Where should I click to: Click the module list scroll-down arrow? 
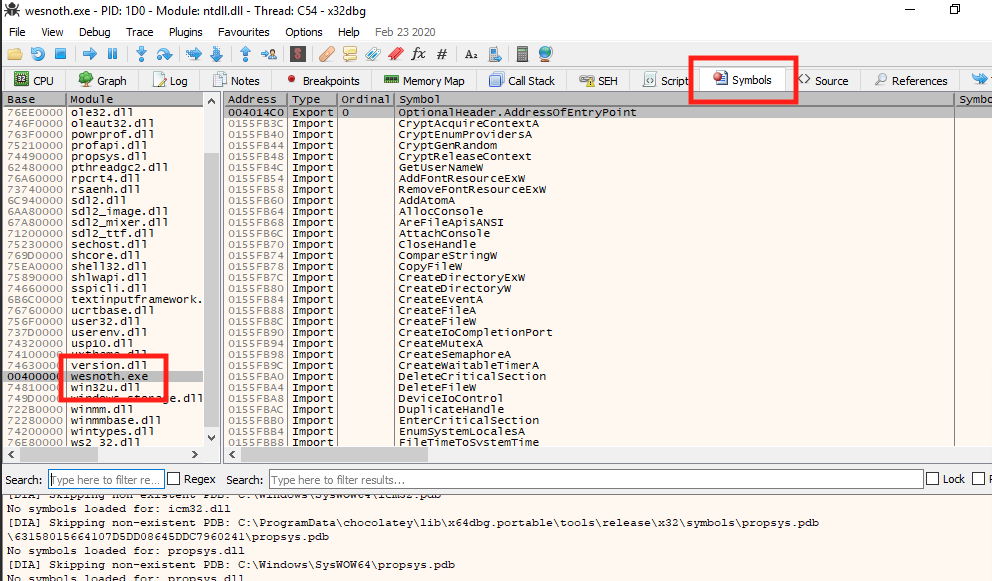[x=211, y=437]
